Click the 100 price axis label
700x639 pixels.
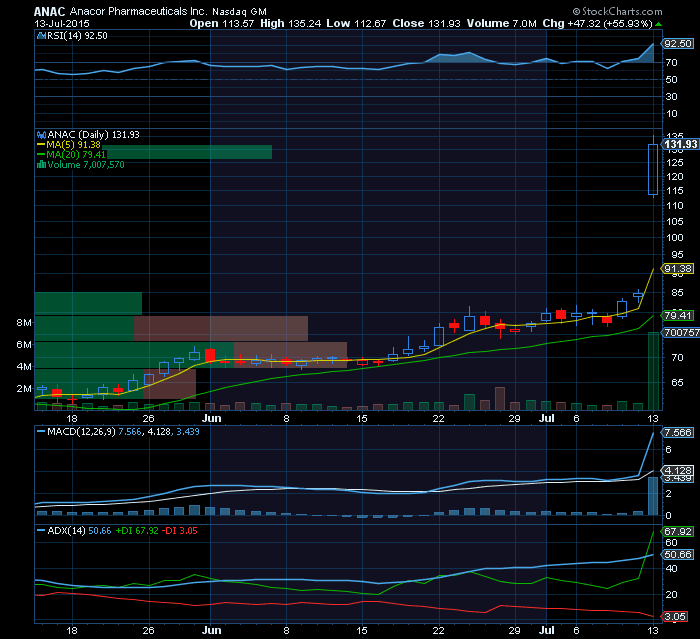[674, 238]
